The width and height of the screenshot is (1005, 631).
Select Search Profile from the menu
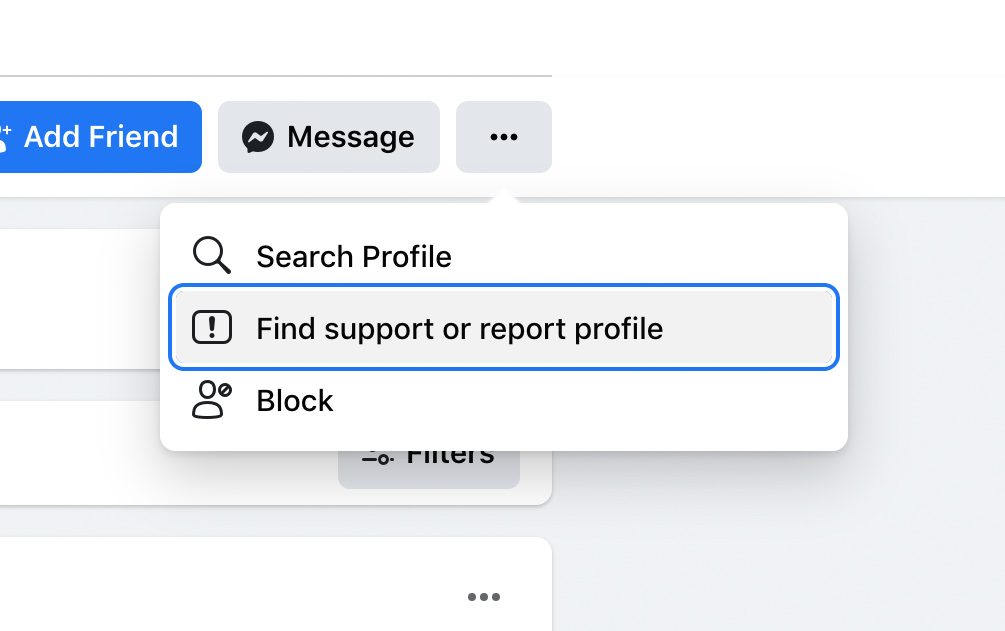[504, 257]
